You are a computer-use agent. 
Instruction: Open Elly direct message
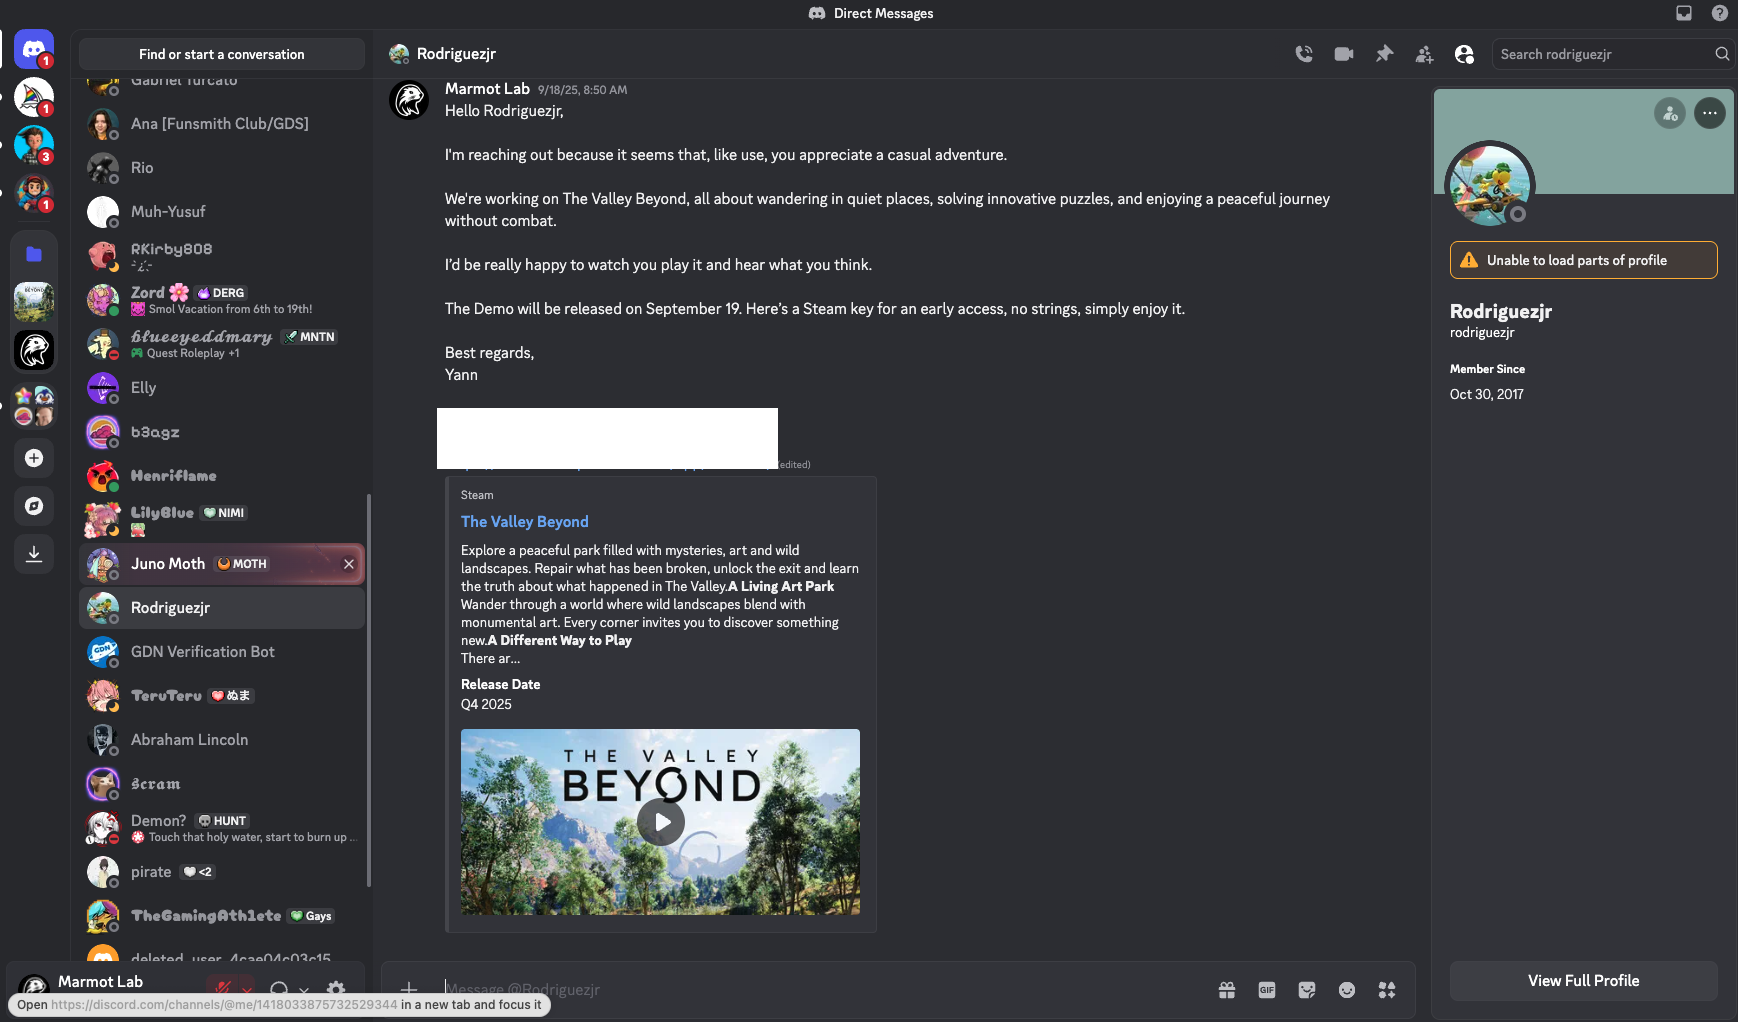click(222, 388)
